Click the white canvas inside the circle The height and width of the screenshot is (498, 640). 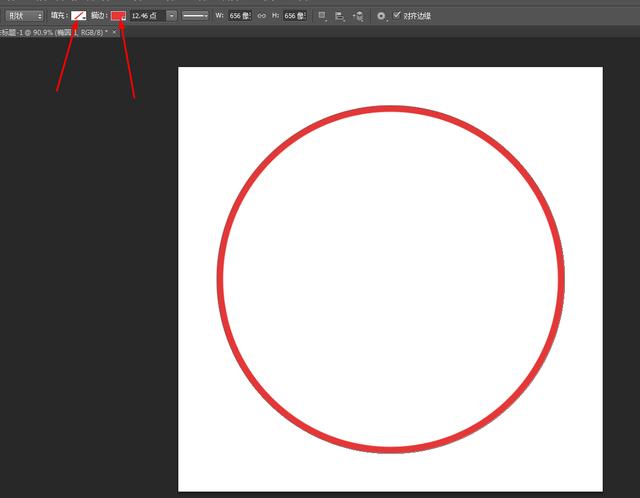(391, 279)
